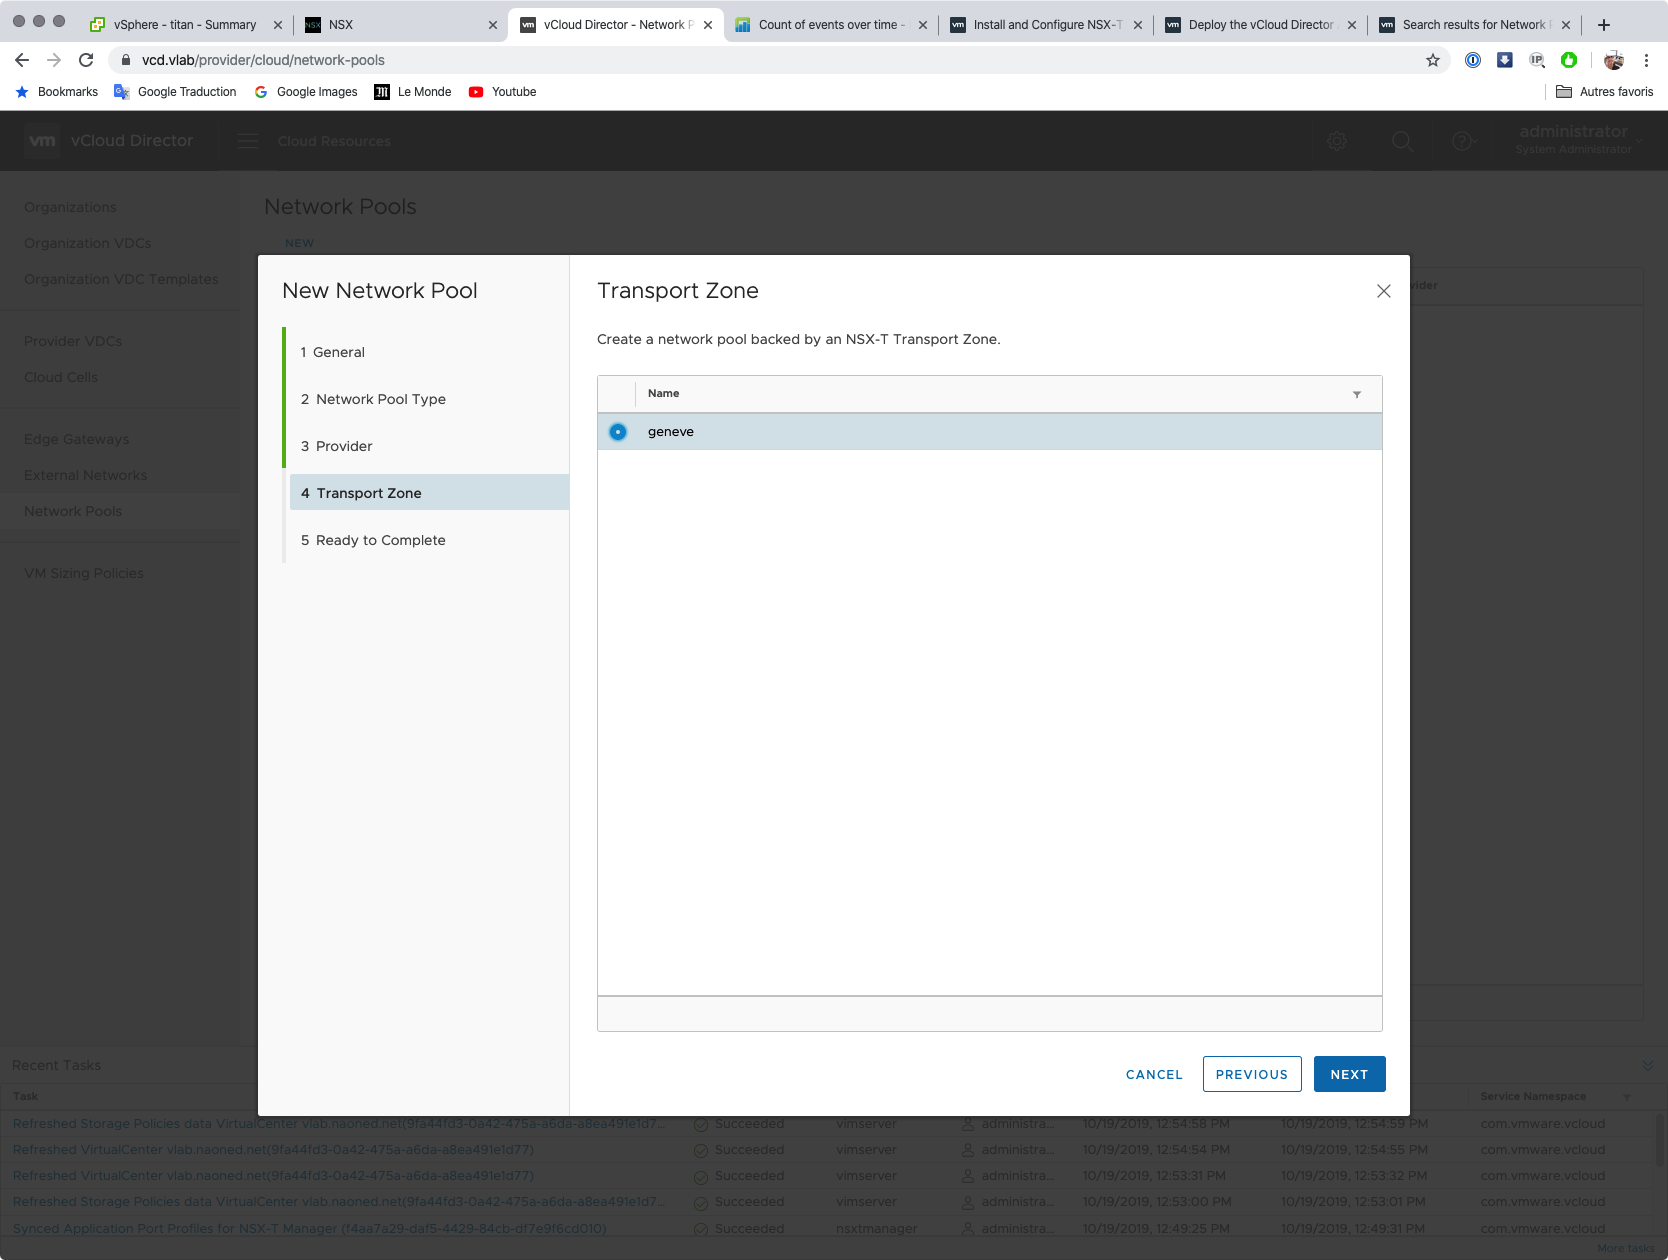This screenshot has width=1668, height=1260.
Task: Click the NEW network pool button
Action: [x=299, y=243]
